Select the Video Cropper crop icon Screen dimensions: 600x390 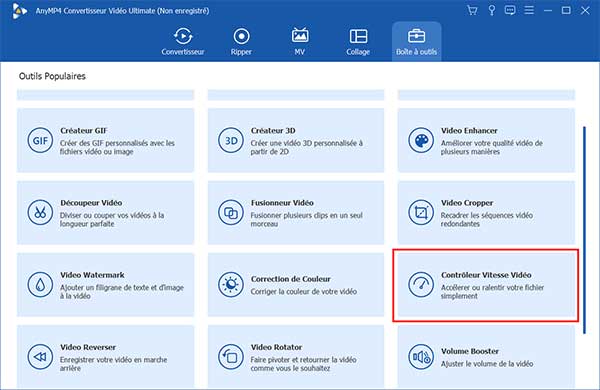pos(421,212)
